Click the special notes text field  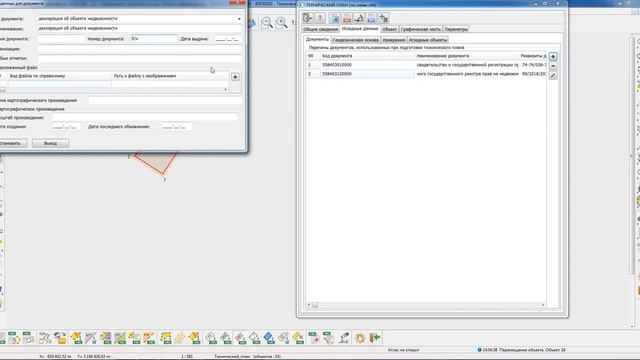[x=139, y=58]
